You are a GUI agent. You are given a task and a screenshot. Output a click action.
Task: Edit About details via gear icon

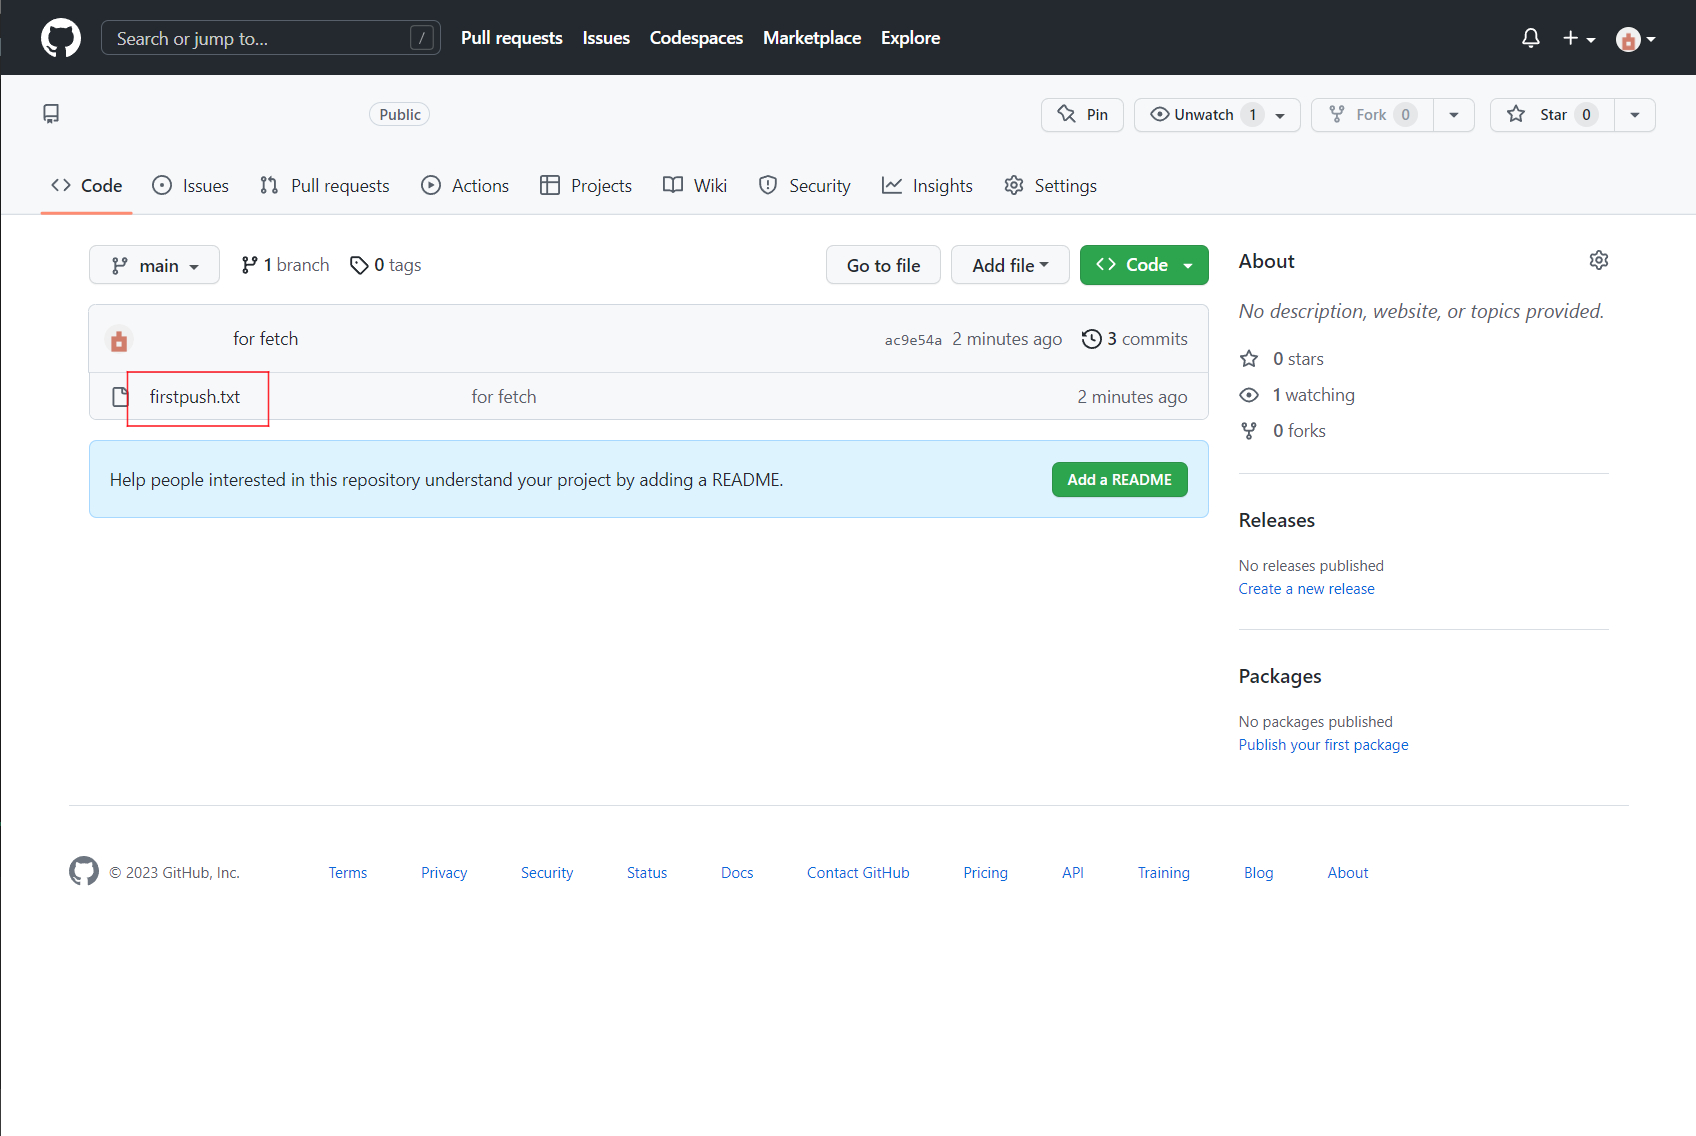[x=1599, y=260]
